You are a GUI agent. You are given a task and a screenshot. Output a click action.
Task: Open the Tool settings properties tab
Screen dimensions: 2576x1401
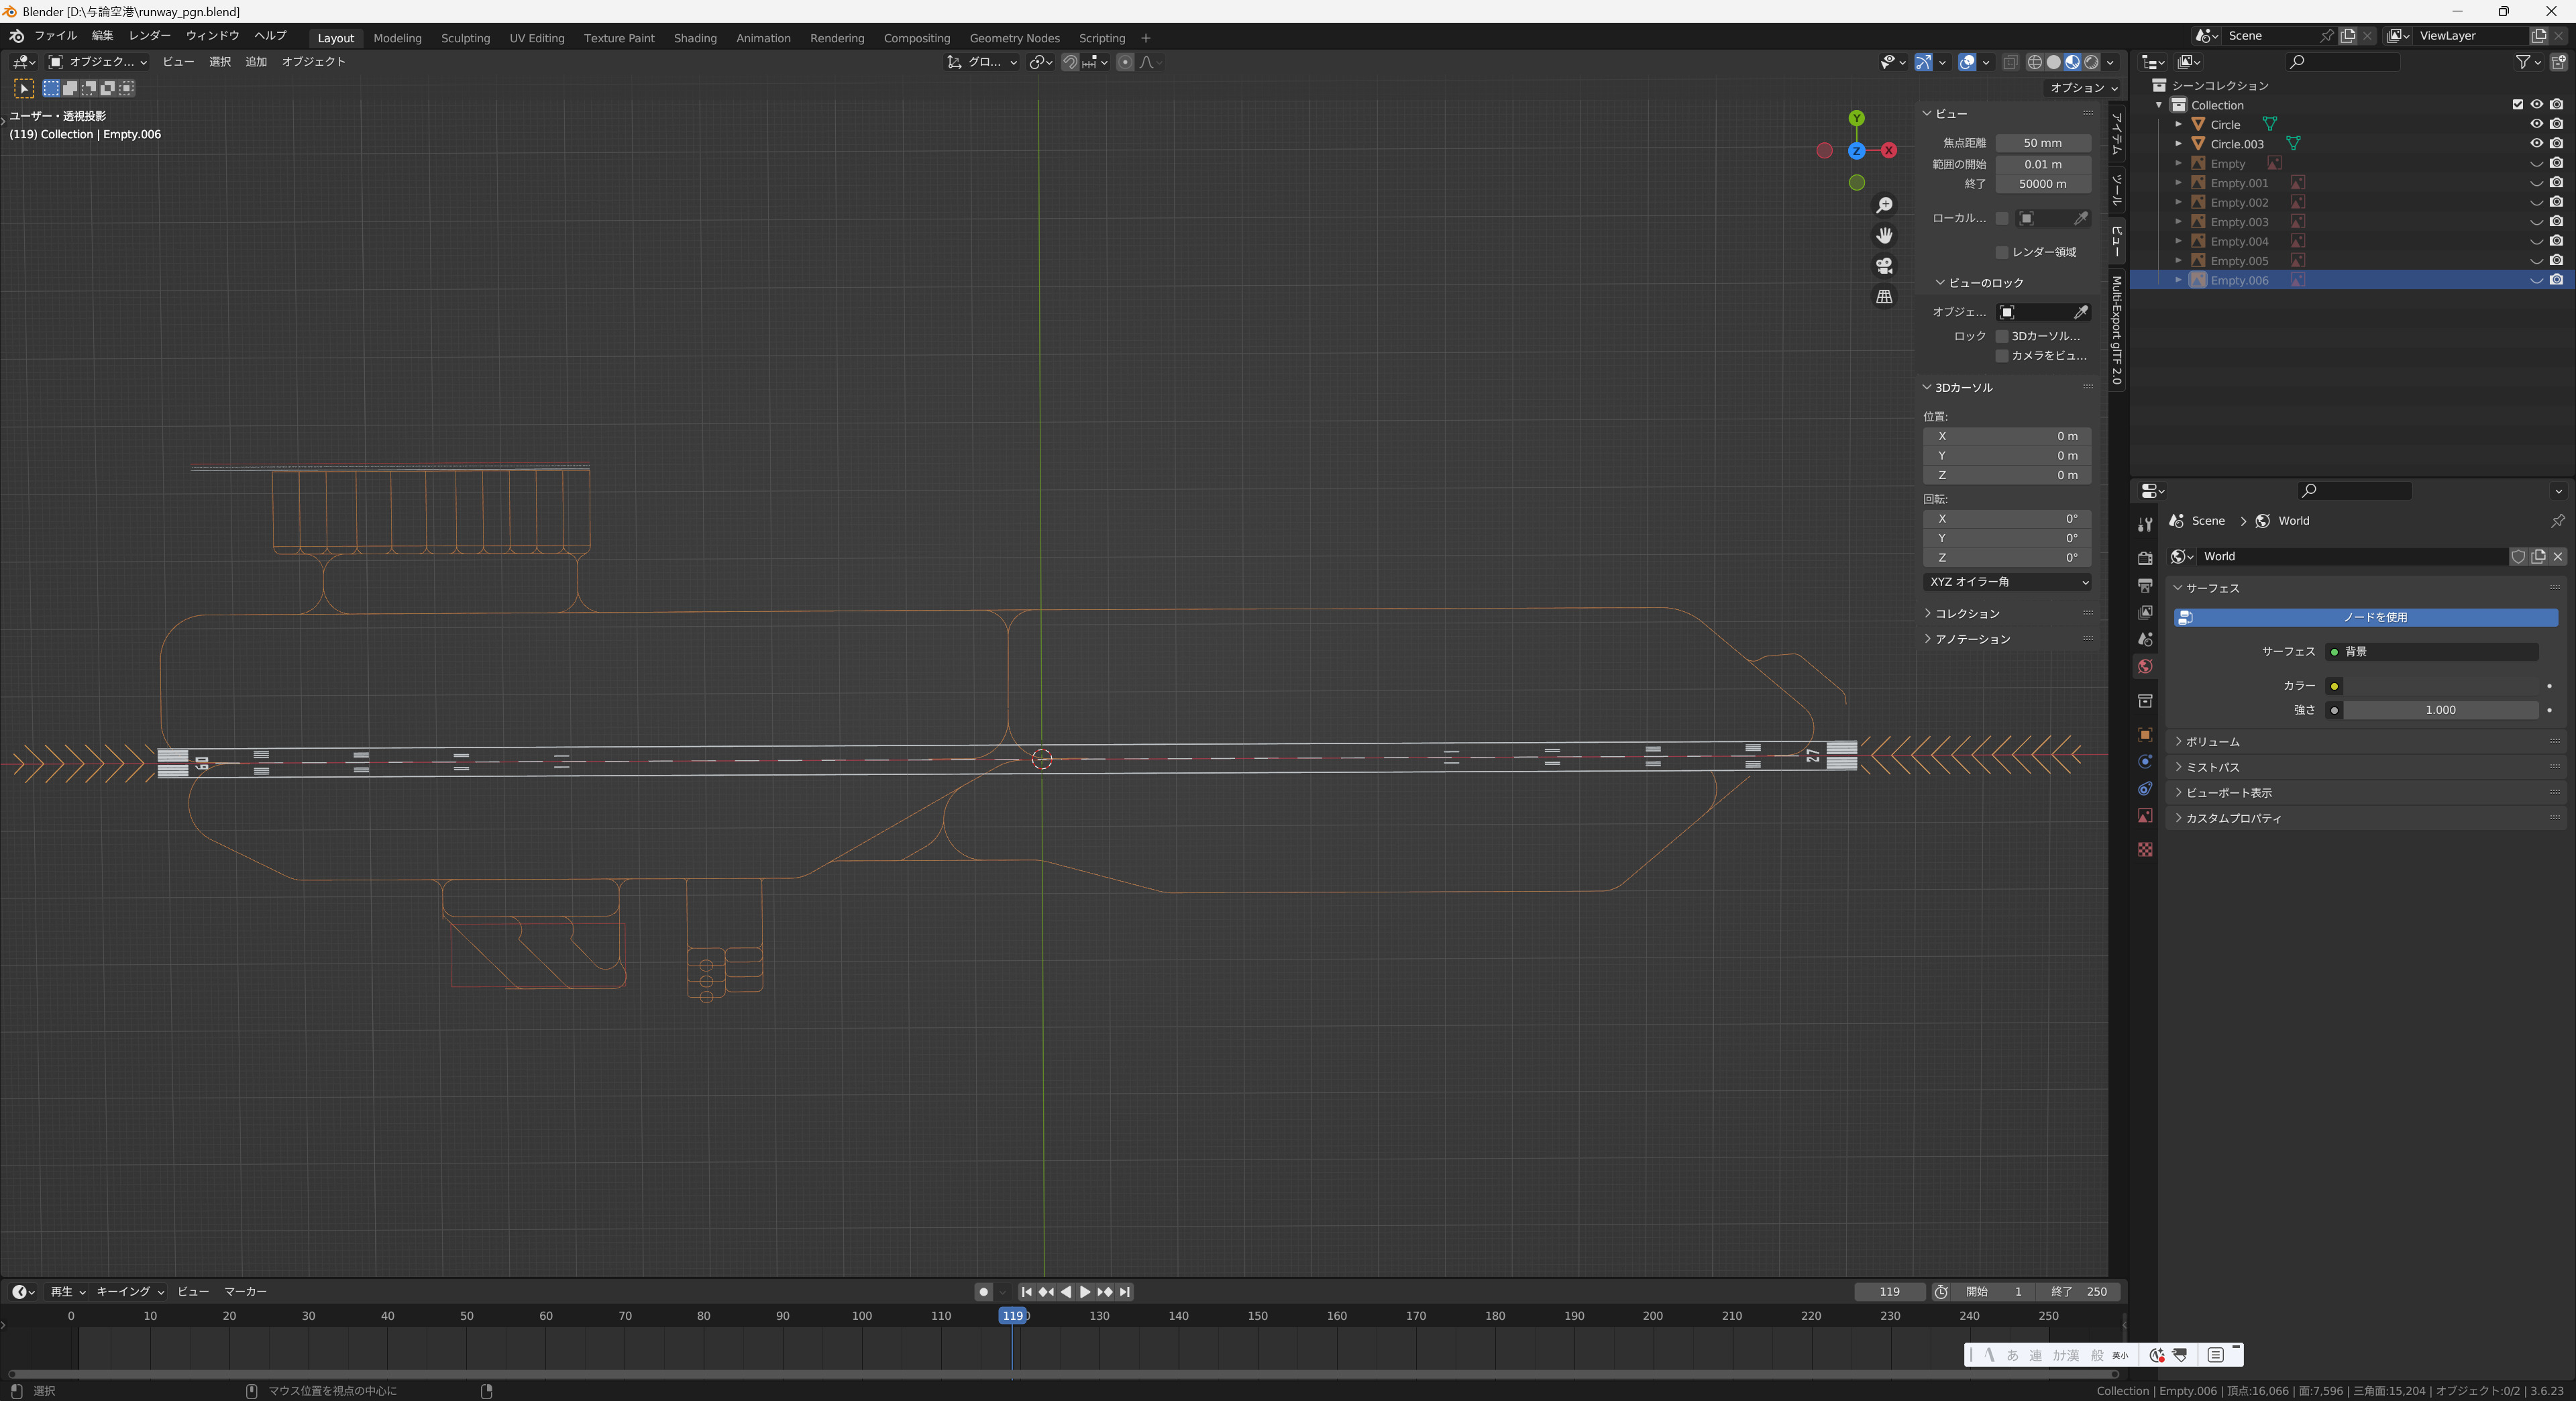(x=2144, y=524)
